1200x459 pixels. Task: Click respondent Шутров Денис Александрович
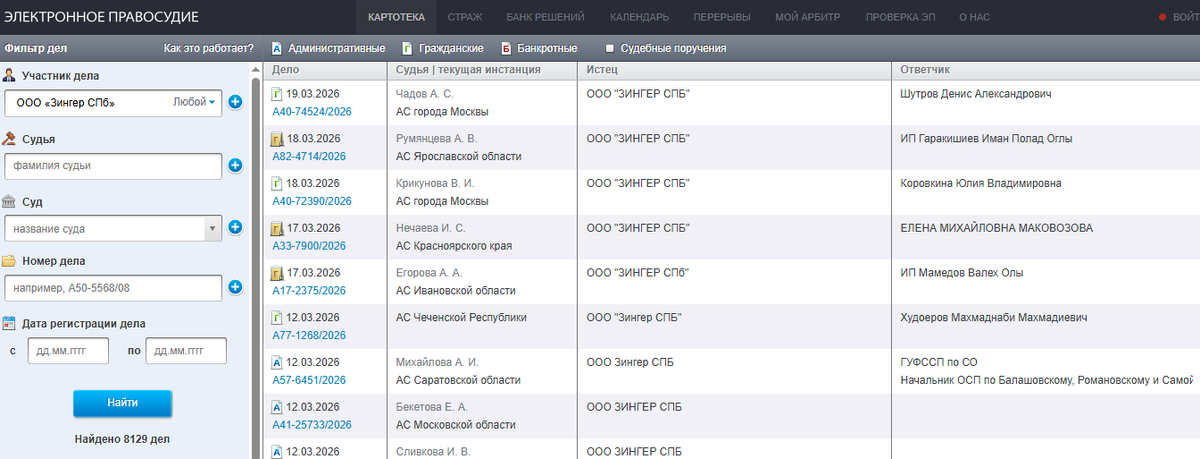click(977, 94)
